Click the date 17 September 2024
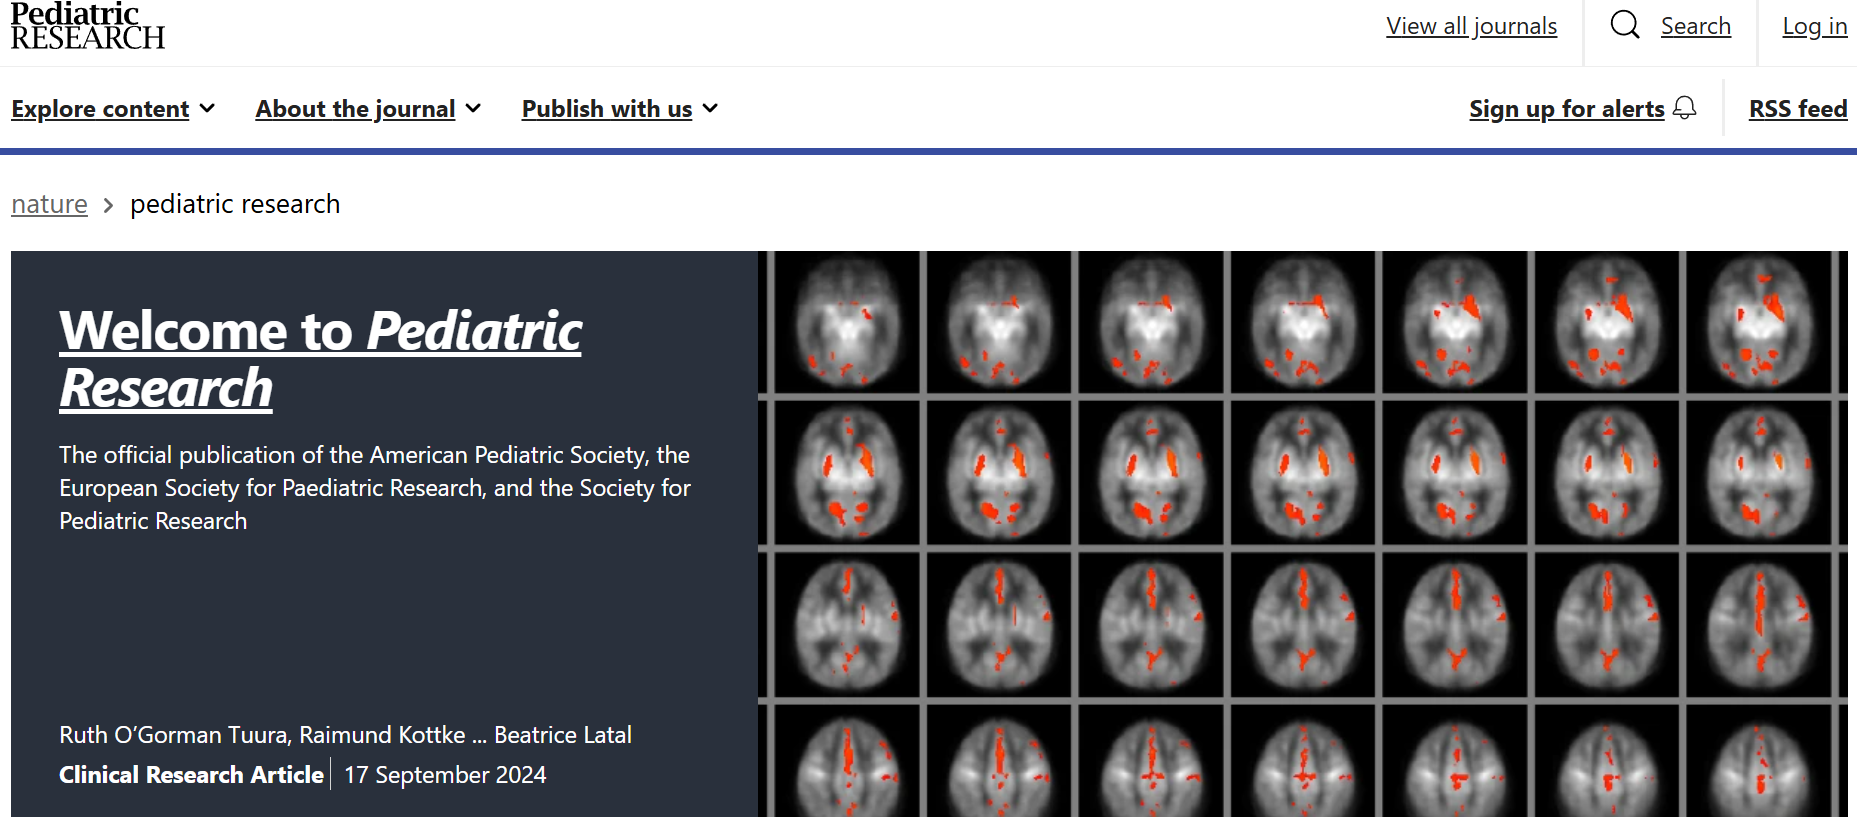This screenshot has height=817, width=1857. [445, 775]
